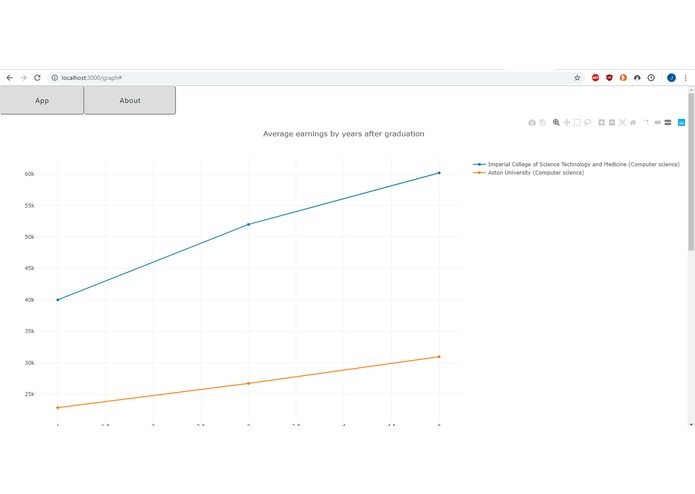Reload the page
This screenshot has height=494, width=695.
point(37,78)
